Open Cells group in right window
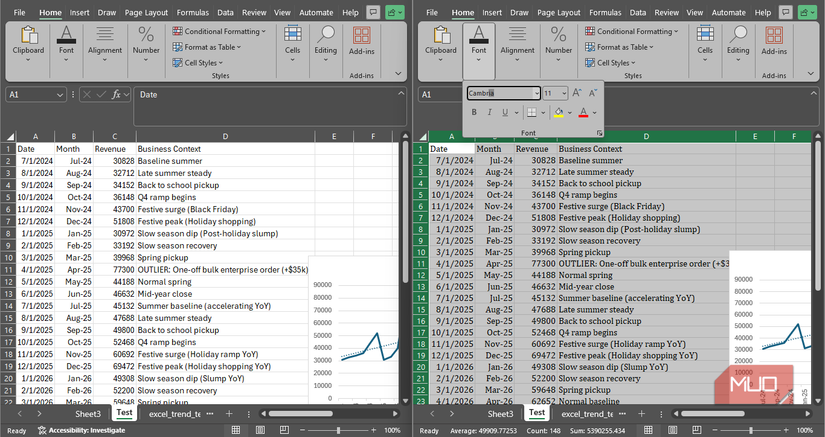This screenshot has height=437, width=825. tap(705, 43)
